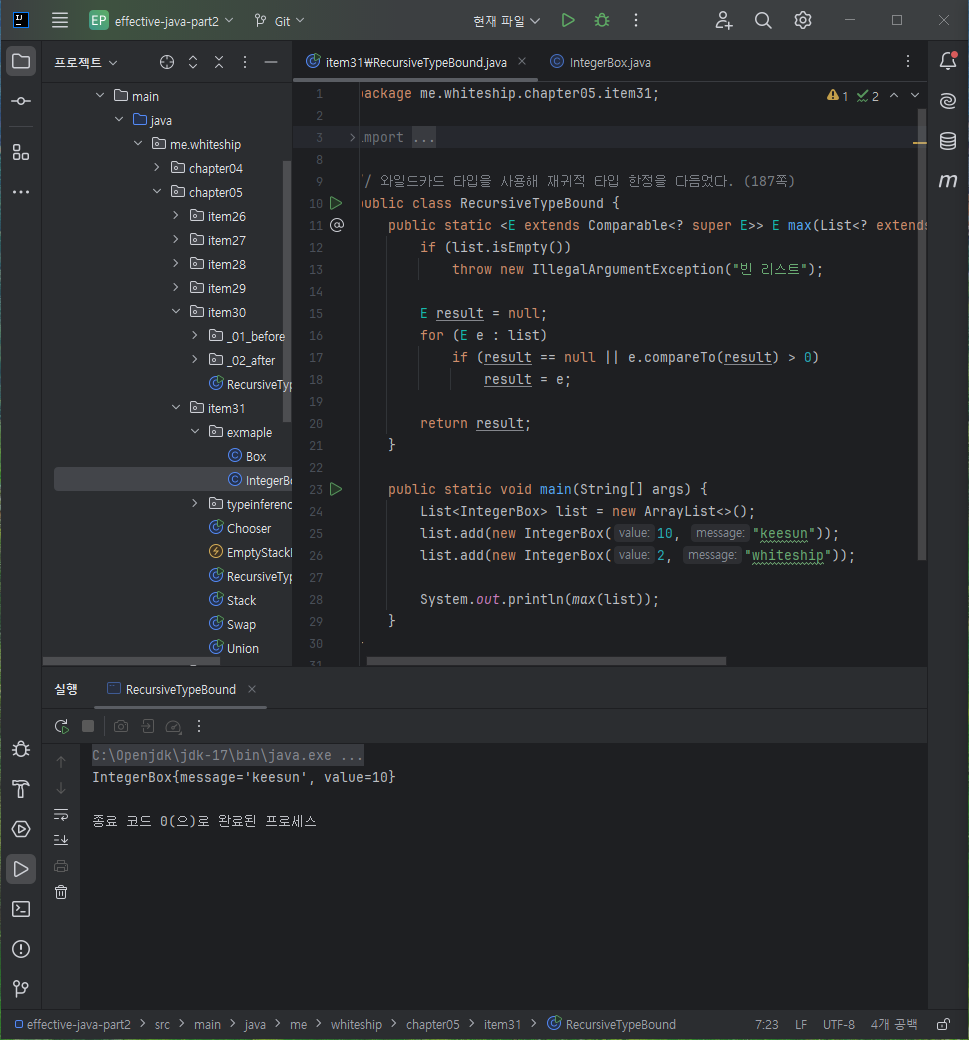
Task: Open the Git dropdown menu
Action: pyautogui.click(x=279, y=21)
